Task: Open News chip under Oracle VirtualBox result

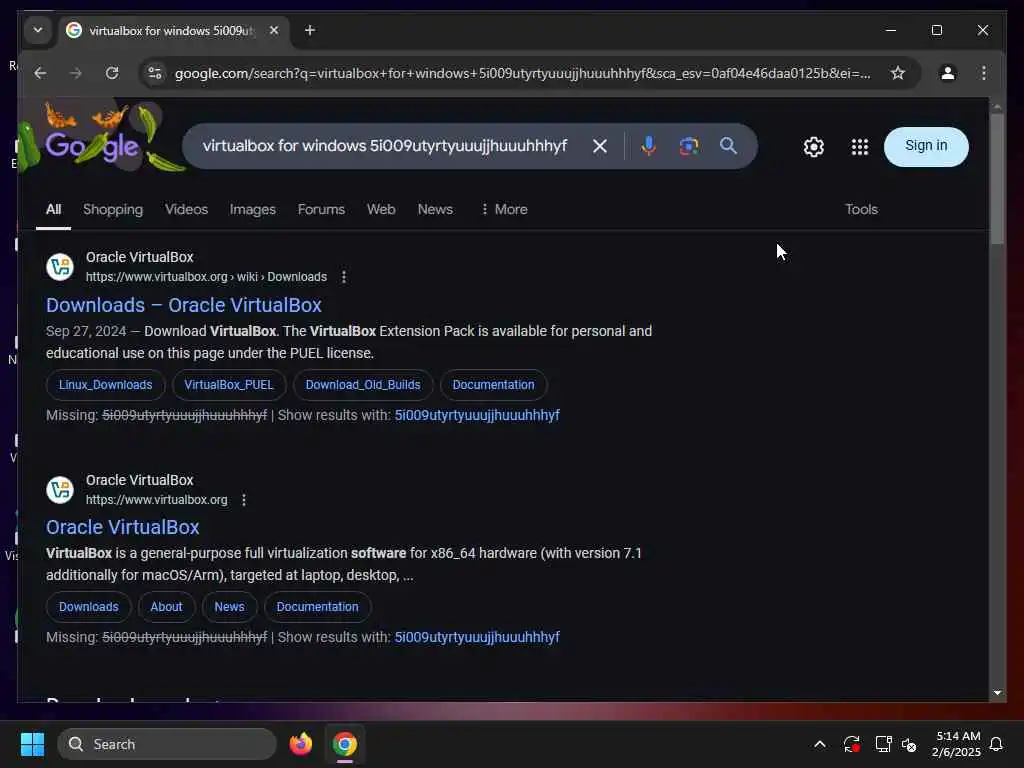Action: point(230,607)
